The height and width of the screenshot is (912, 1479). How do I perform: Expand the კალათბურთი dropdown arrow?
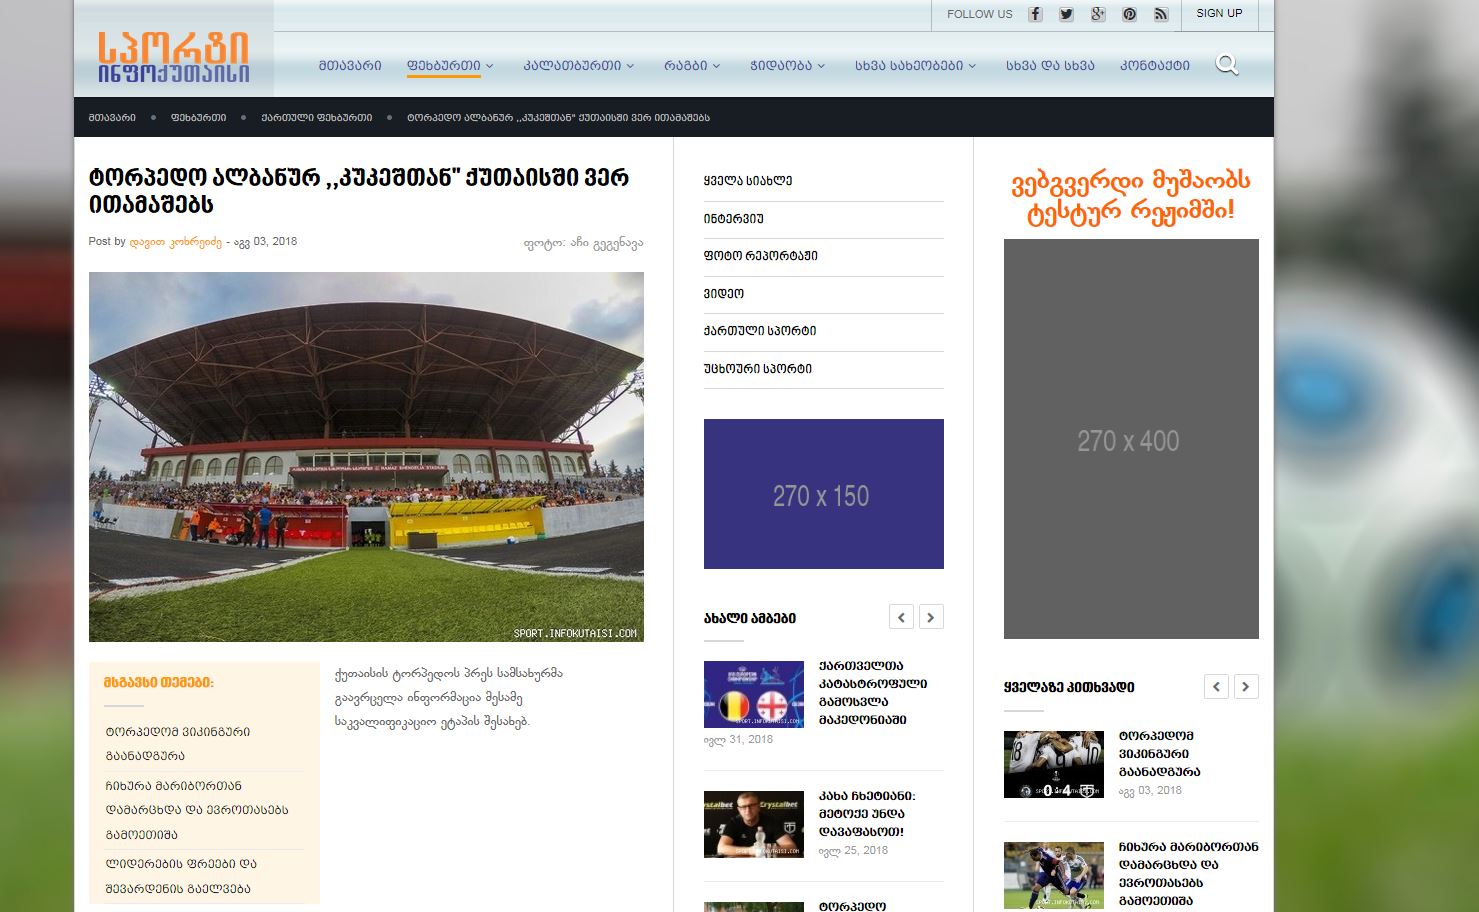pos(630,66)
